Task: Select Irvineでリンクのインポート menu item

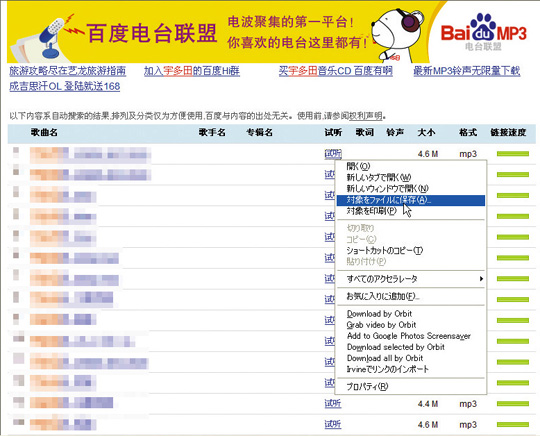Action: pyautogui.click(x=387, y=369)
